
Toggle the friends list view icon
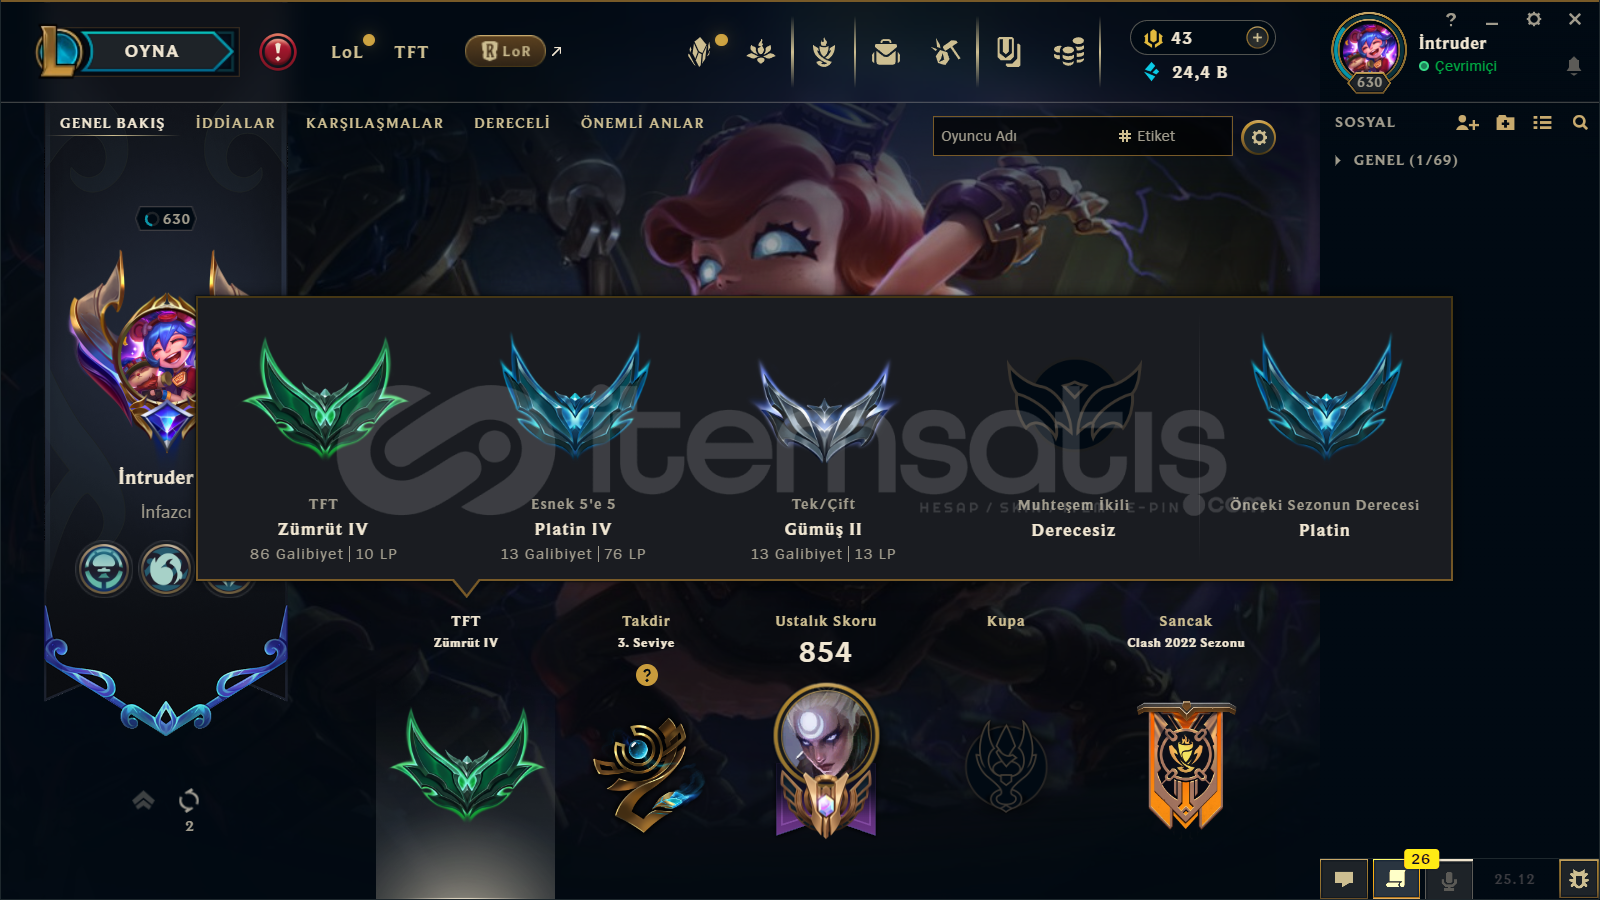click(x=1542, y=122)
